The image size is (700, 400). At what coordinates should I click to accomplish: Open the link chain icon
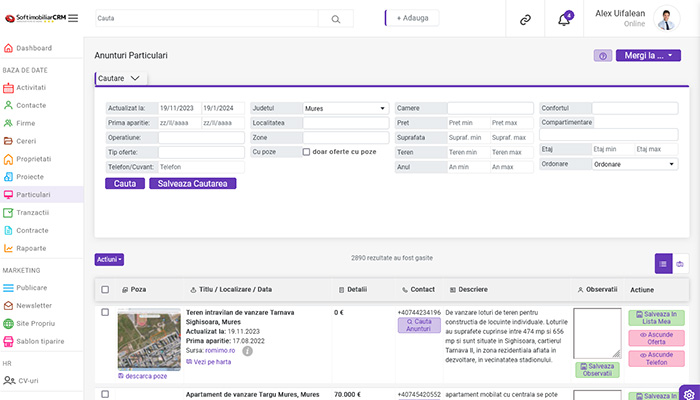pyautogui.click(x=525, y=19)
